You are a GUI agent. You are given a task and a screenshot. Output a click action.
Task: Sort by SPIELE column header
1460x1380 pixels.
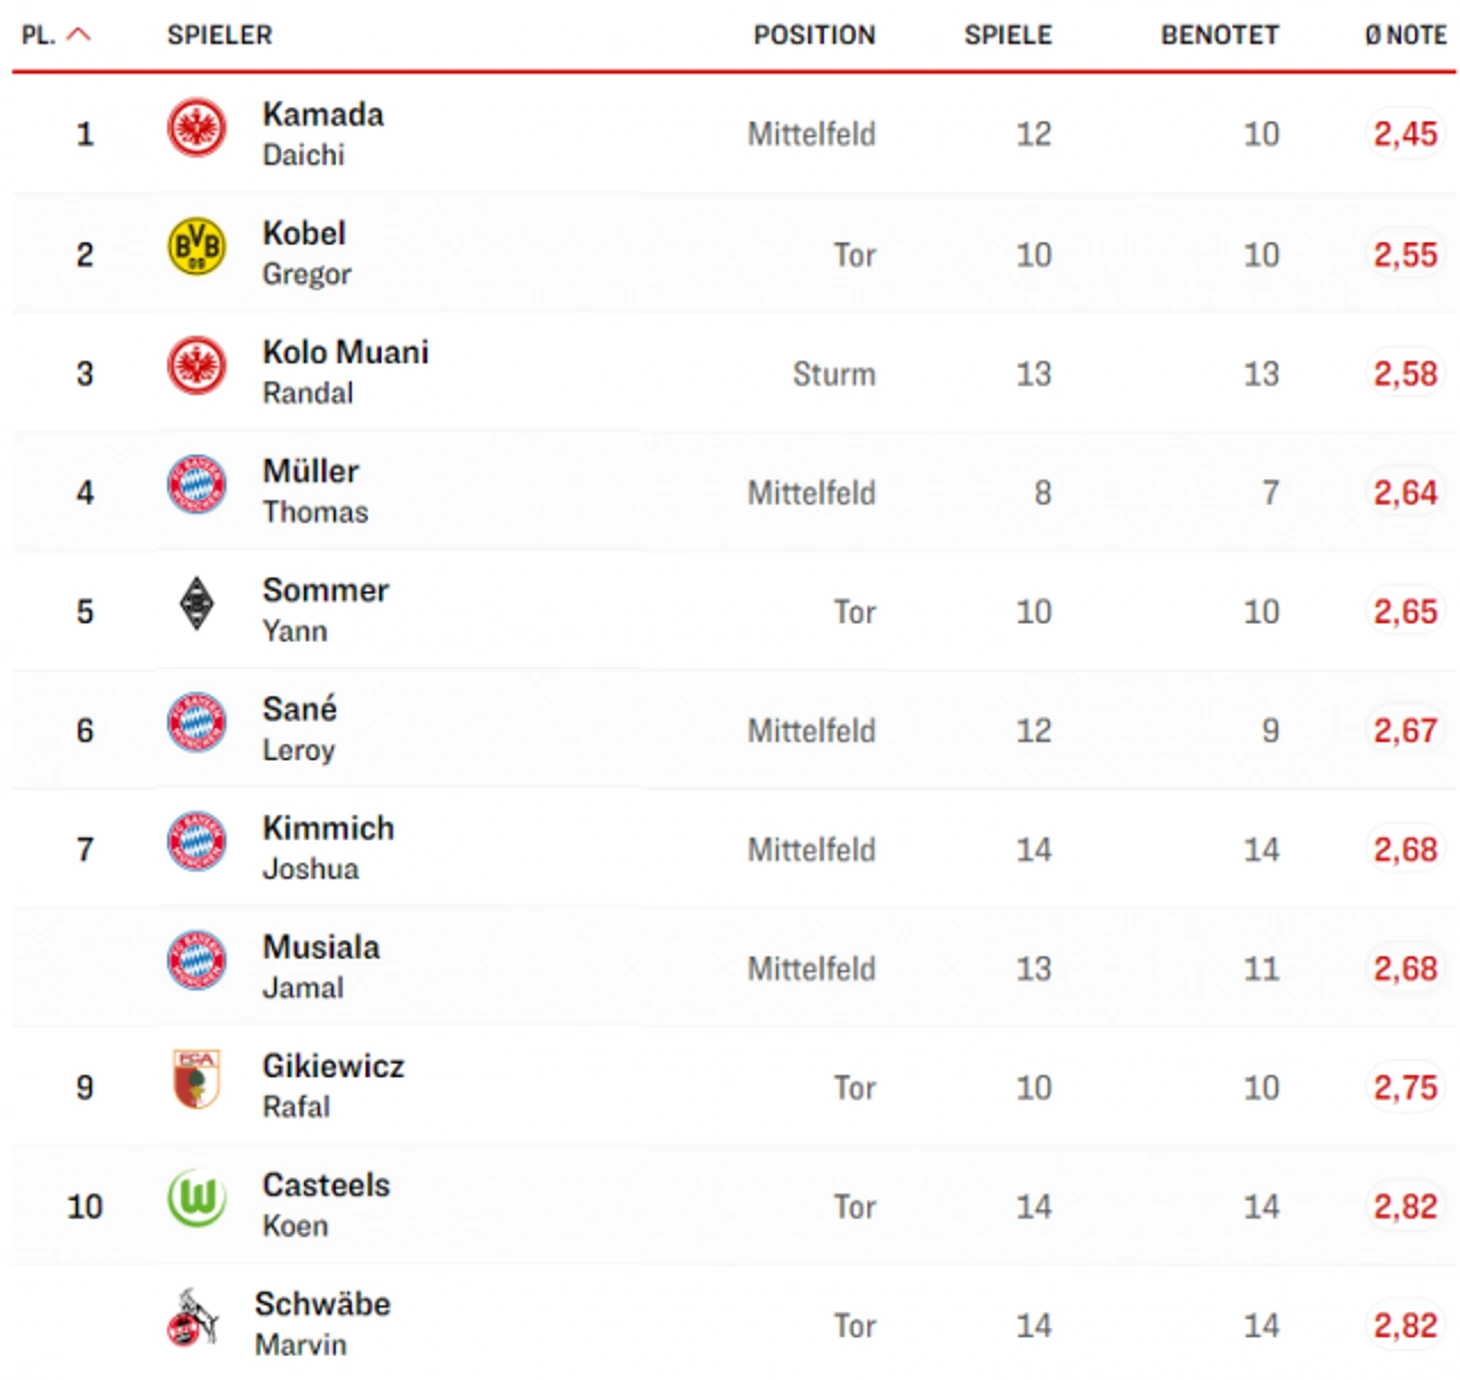click(1008, 35)
